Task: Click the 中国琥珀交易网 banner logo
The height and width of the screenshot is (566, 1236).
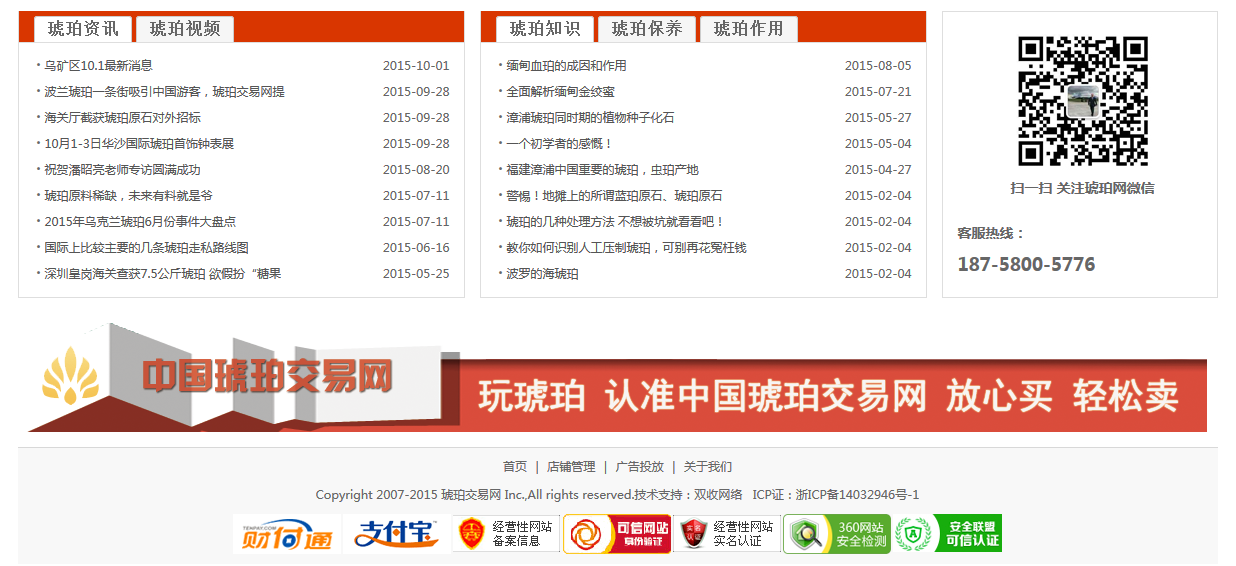Action: click(267, 376)
